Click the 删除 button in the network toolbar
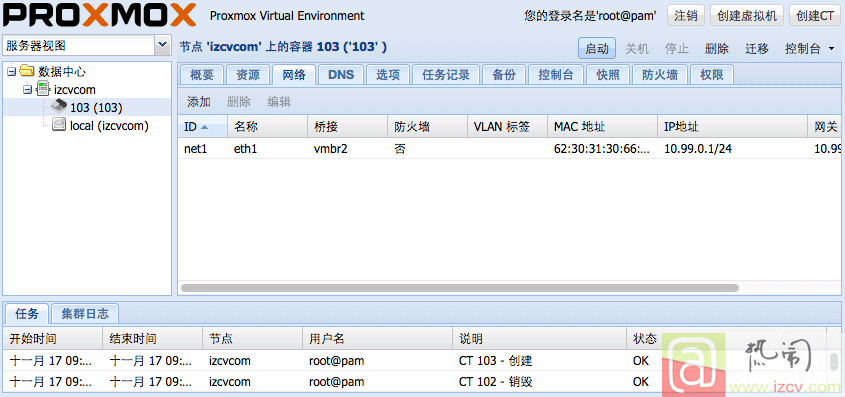Screen dimensions: 845x397 [x=239, y=101]
